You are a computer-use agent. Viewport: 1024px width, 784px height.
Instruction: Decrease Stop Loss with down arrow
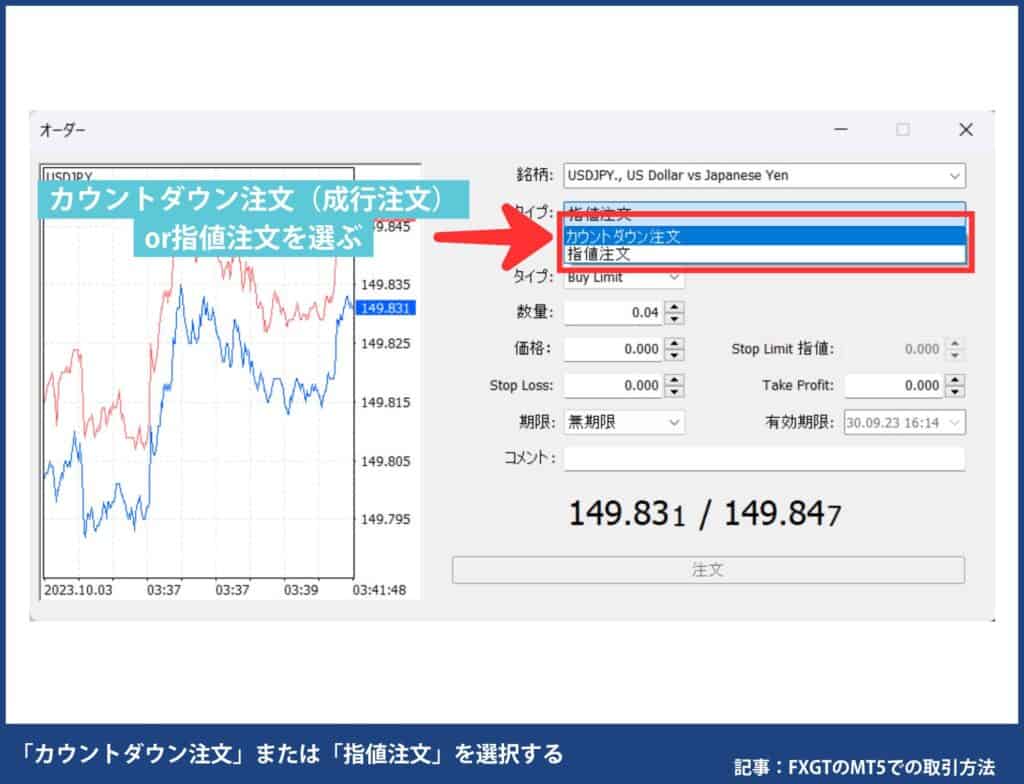[x=674, y=391]
